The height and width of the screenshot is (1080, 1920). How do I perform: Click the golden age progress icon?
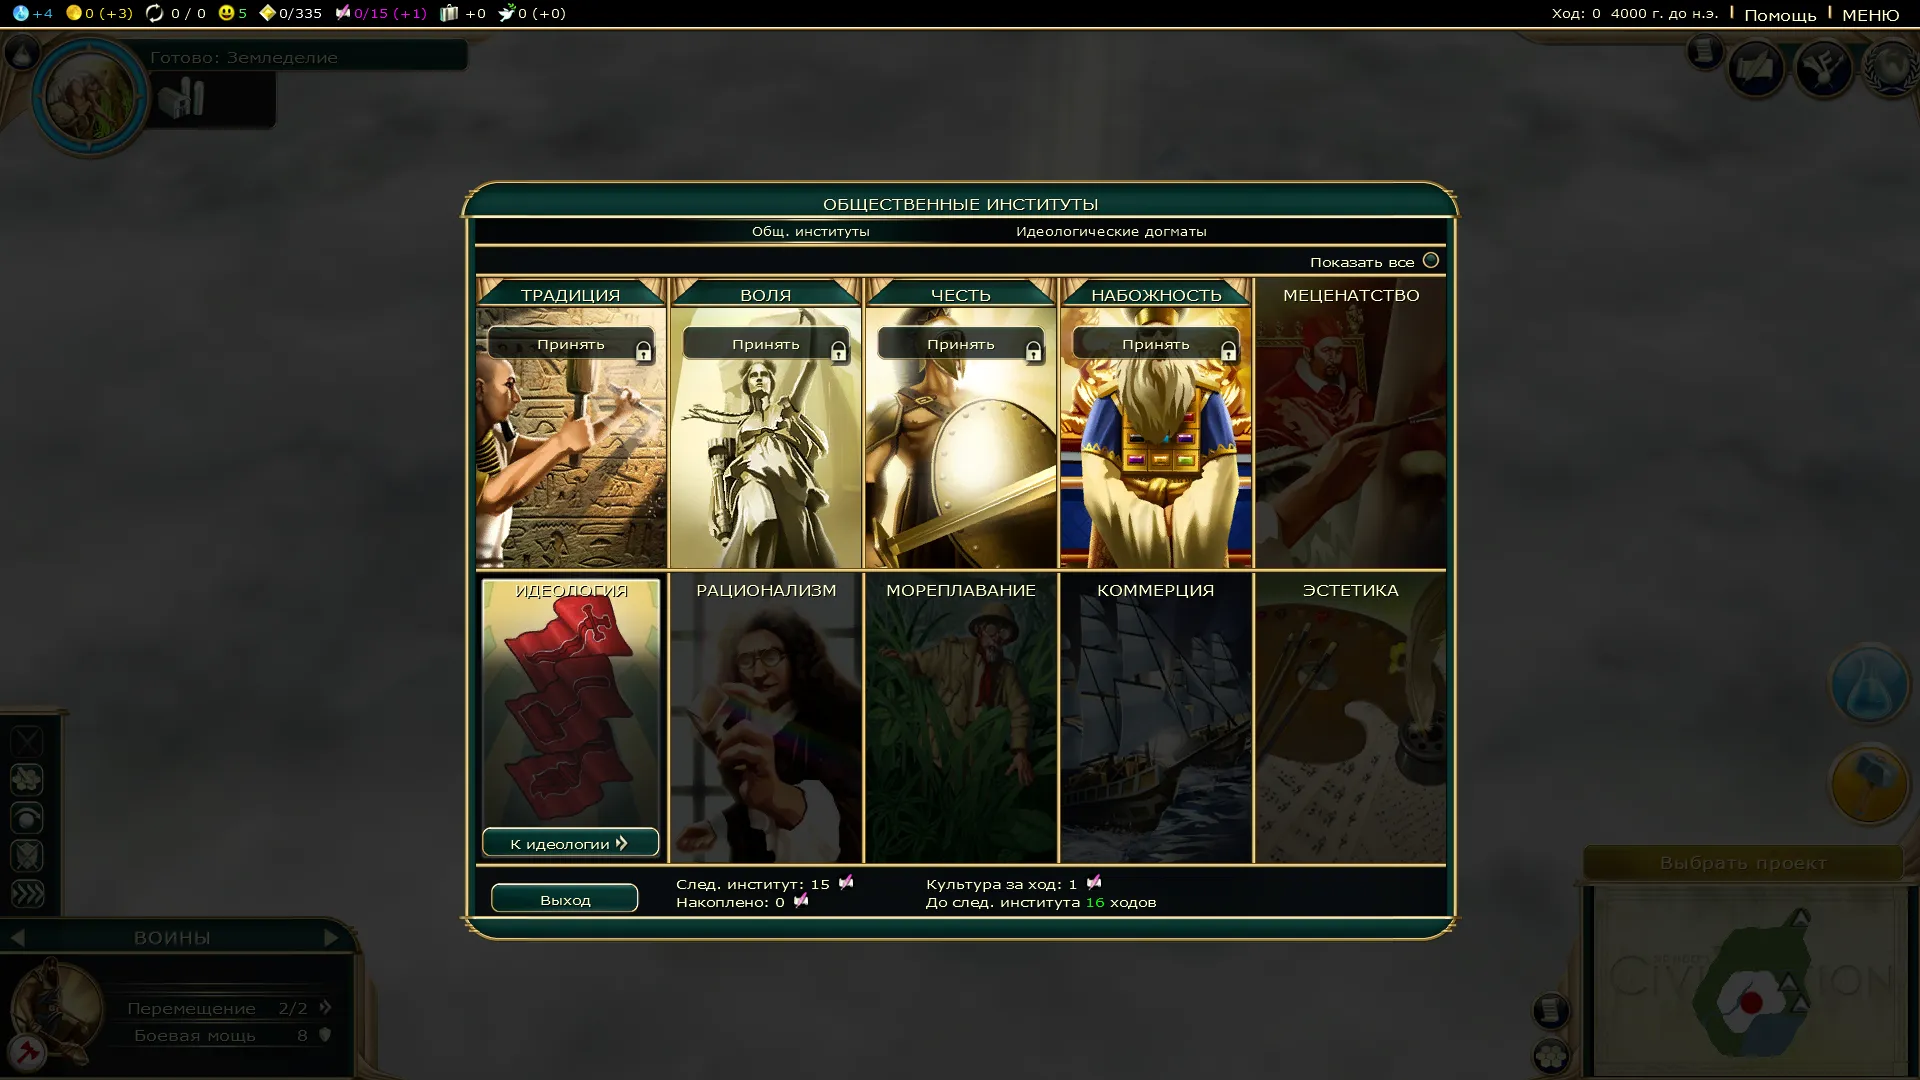pos(267,13)
